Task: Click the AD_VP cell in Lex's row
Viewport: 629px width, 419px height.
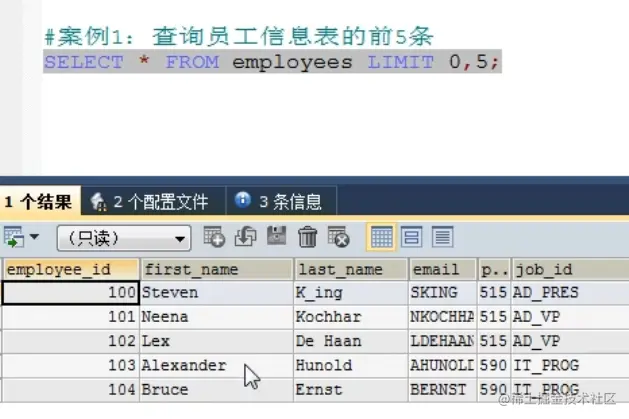Action: coord(570,341)
